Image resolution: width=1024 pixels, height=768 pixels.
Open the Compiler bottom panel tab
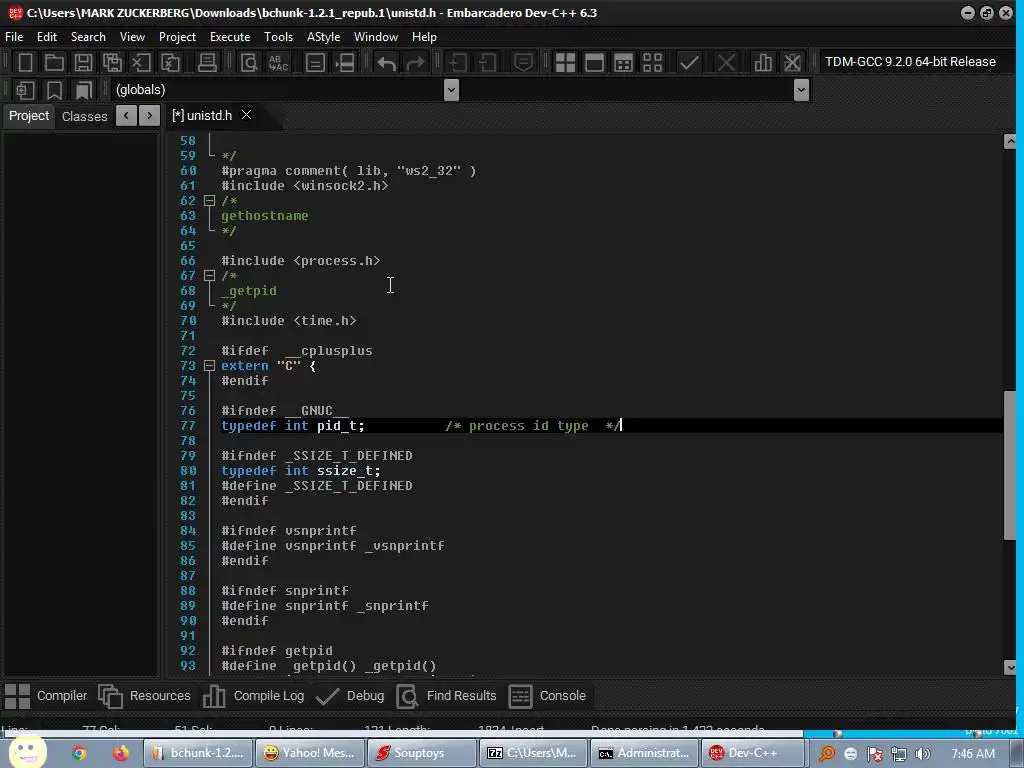[x=46, y=696]
